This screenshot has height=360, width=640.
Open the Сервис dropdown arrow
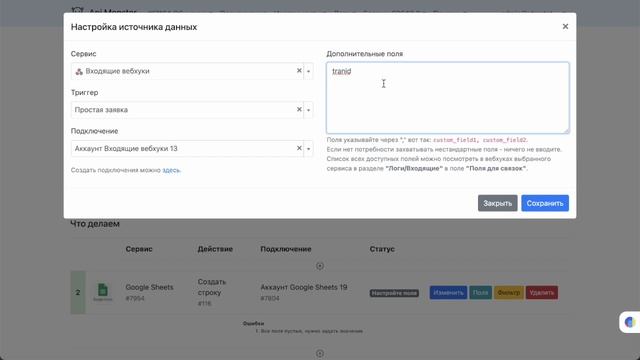tap(309, 71)
